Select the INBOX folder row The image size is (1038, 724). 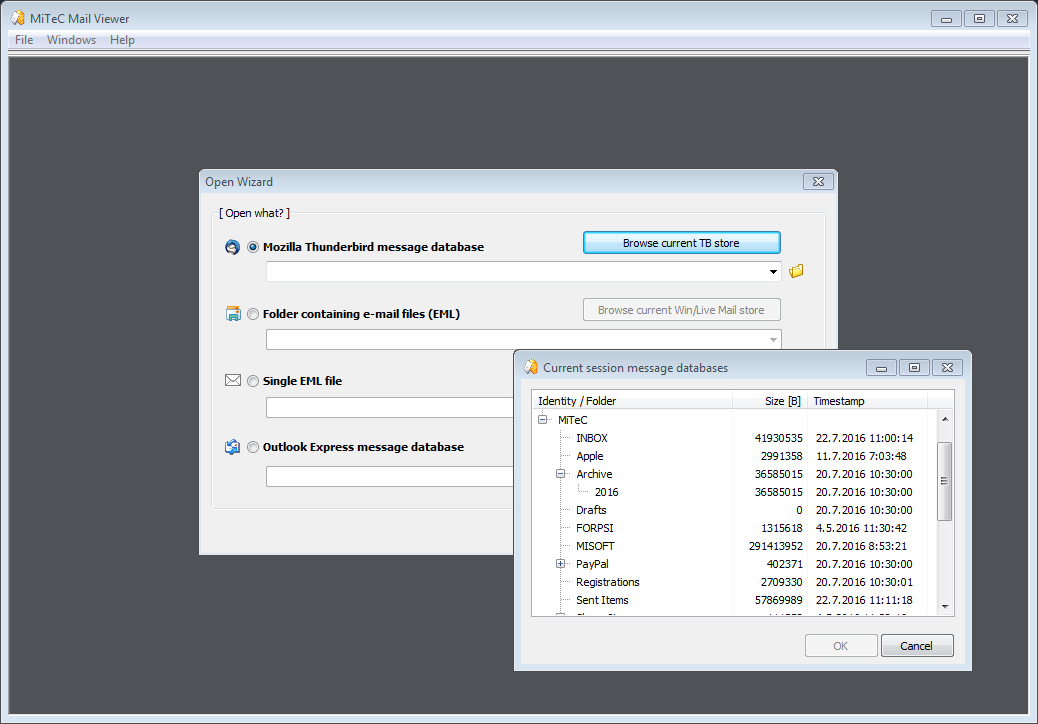coord(735,438)
